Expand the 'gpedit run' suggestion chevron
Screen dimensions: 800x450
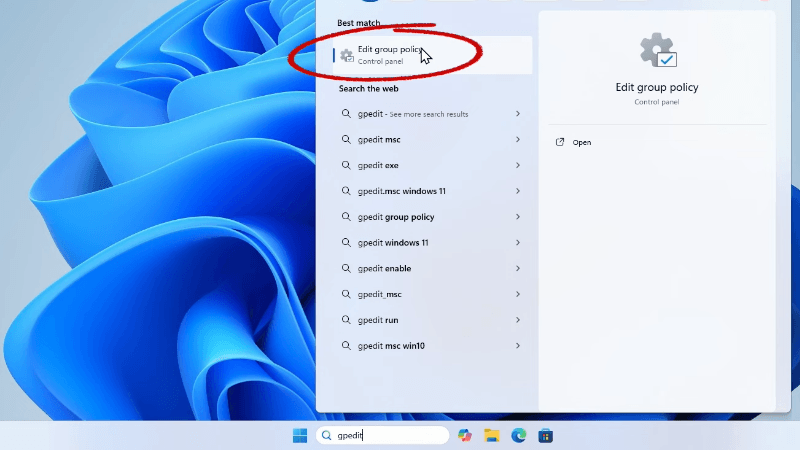pos(518,320)
